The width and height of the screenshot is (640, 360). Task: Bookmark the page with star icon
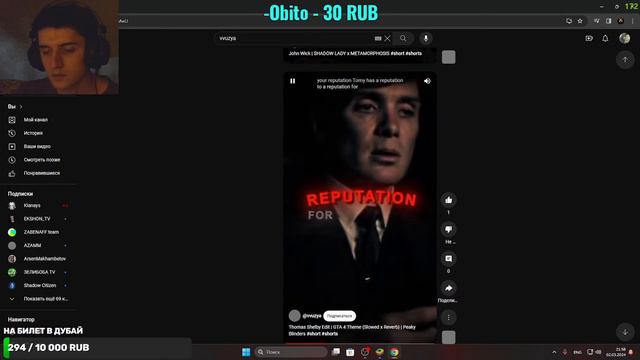pyautogui.click(x=580, y=21)
